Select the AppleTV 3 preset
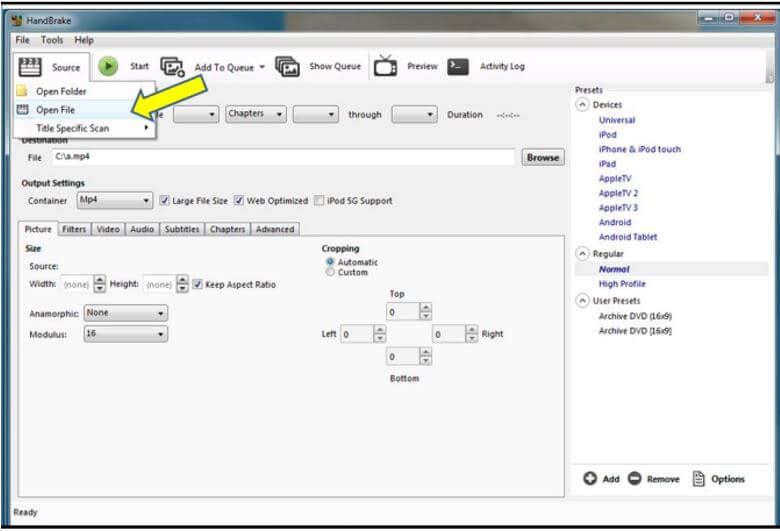Image resolution: width=780 pixels, height=531 pixels. point(618,208)
